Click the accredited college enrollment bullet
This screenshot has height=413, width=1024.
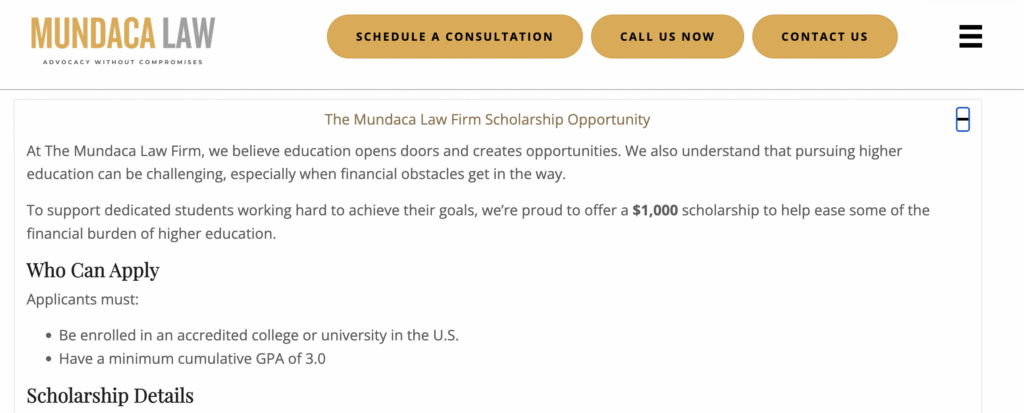coord(259,335)
